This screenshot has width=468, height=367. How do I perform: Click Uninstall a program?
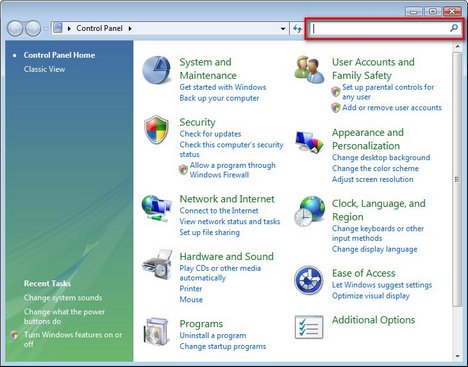(x=213, y=336)
